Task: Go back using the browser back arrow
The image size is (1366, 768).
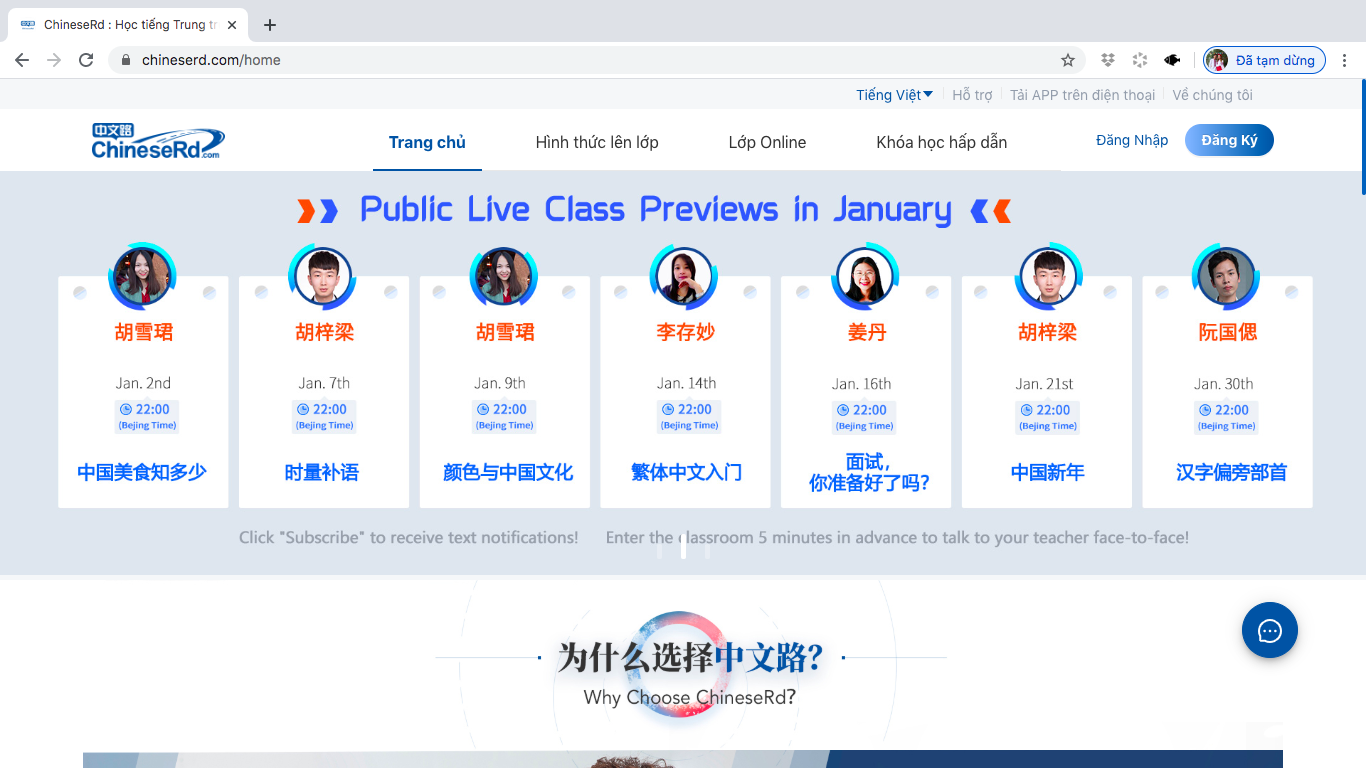Action: point(22,60)
